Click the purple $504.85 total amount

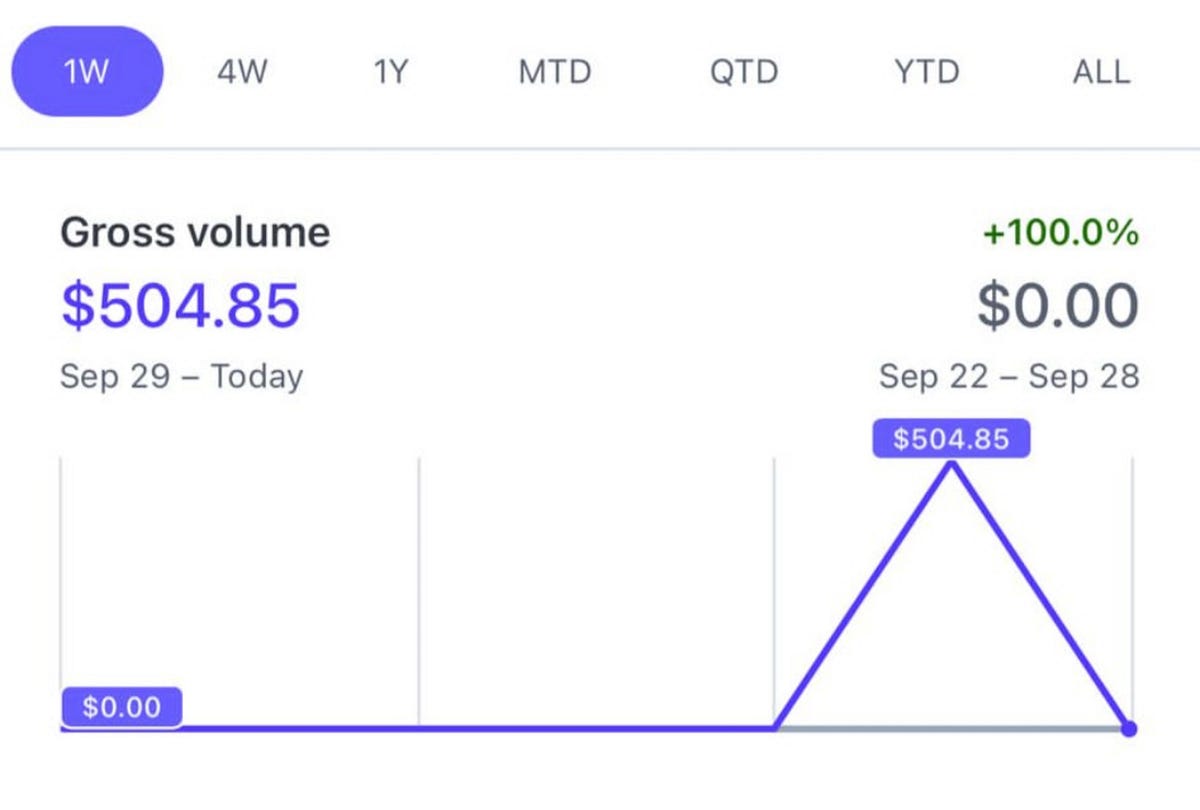(180, 305)
